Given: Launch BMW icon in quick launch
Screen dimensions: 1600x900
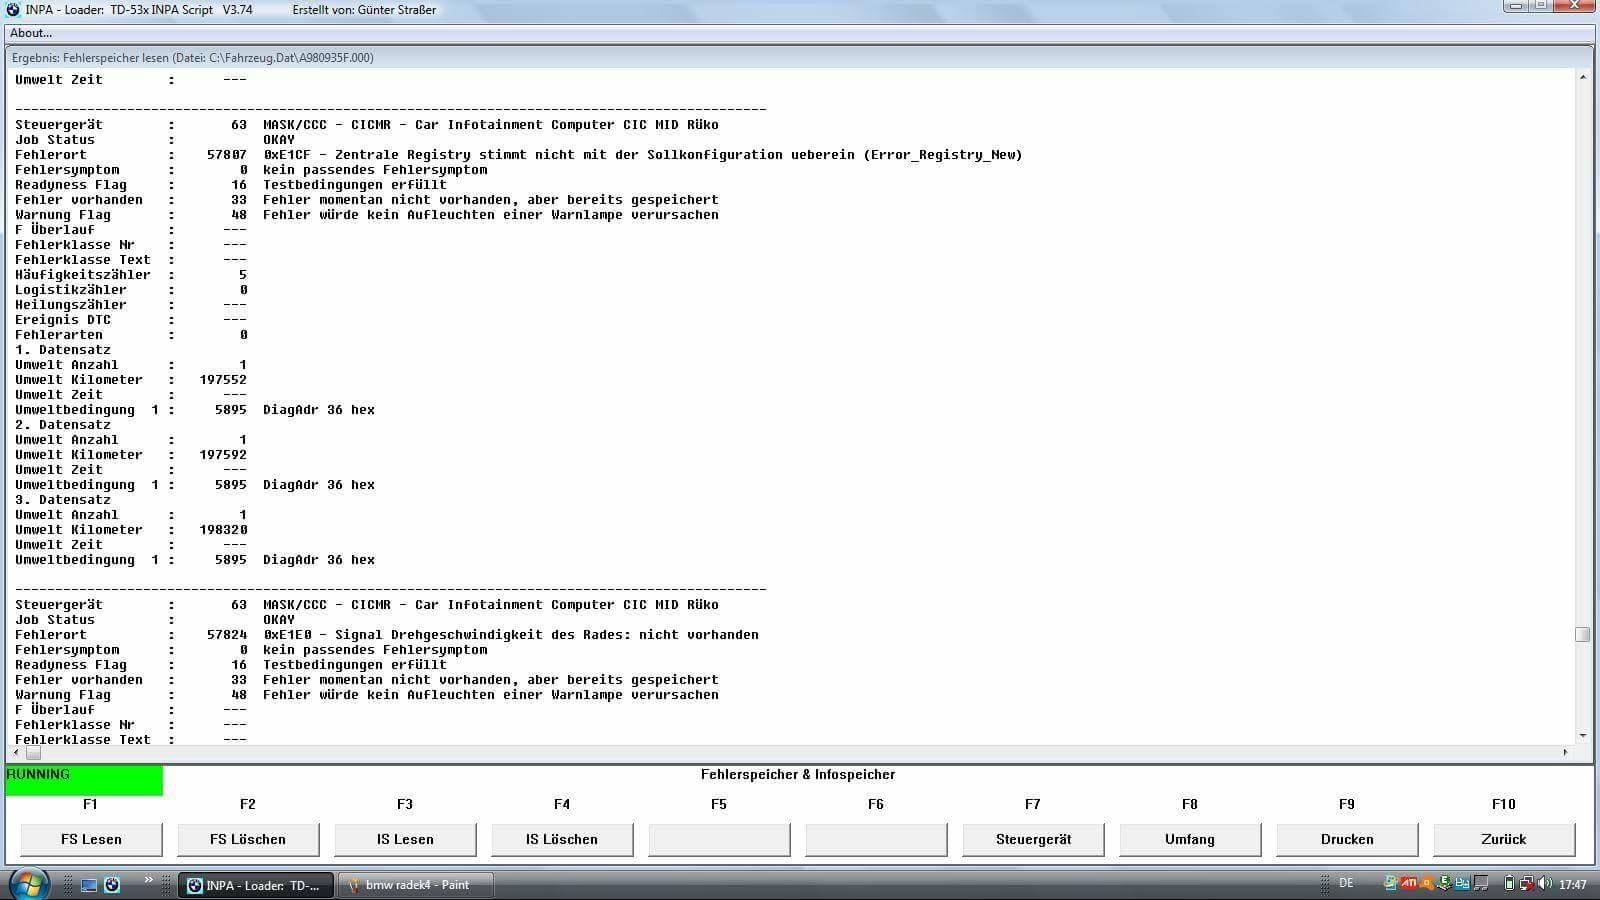Looking at the screenshot, I should coord(112,885).
